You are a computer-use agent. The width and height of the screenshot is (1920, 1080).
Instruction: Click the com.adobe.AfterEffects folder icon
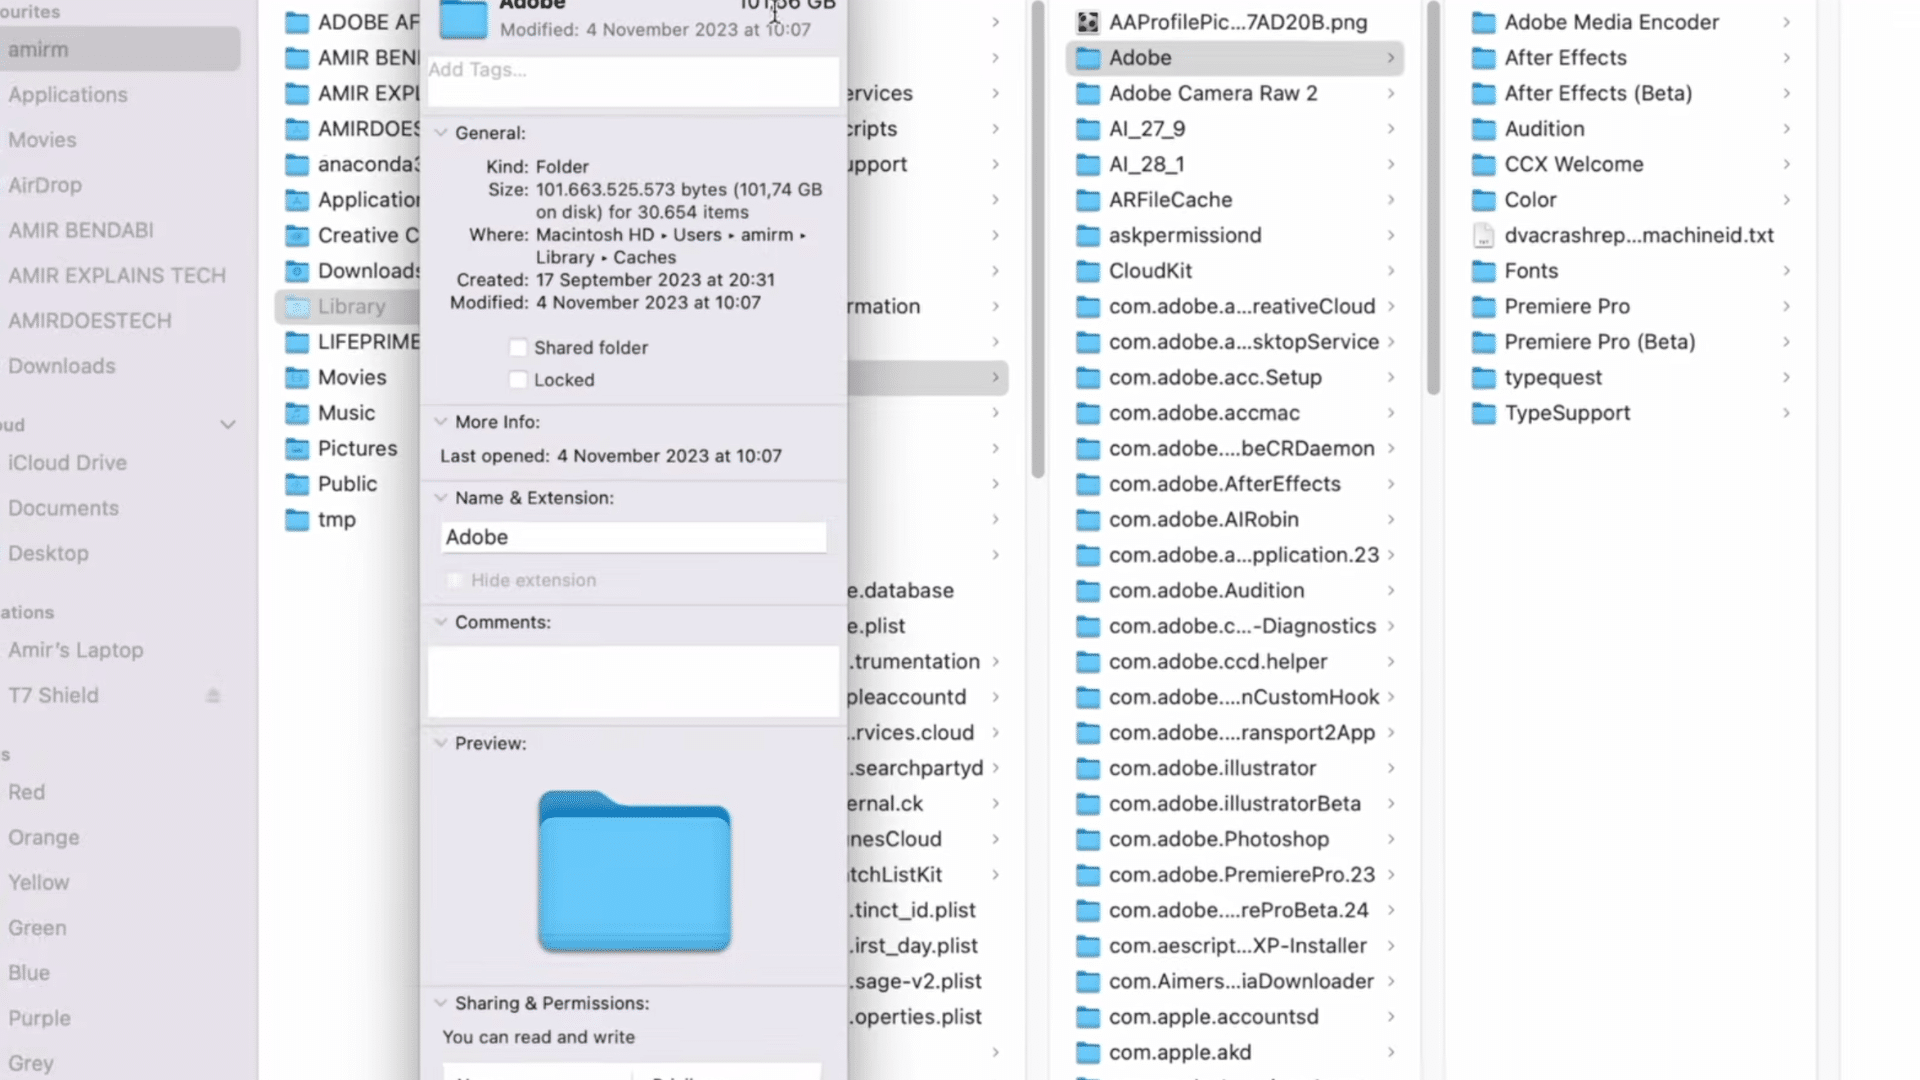(x=1088, y=484)
